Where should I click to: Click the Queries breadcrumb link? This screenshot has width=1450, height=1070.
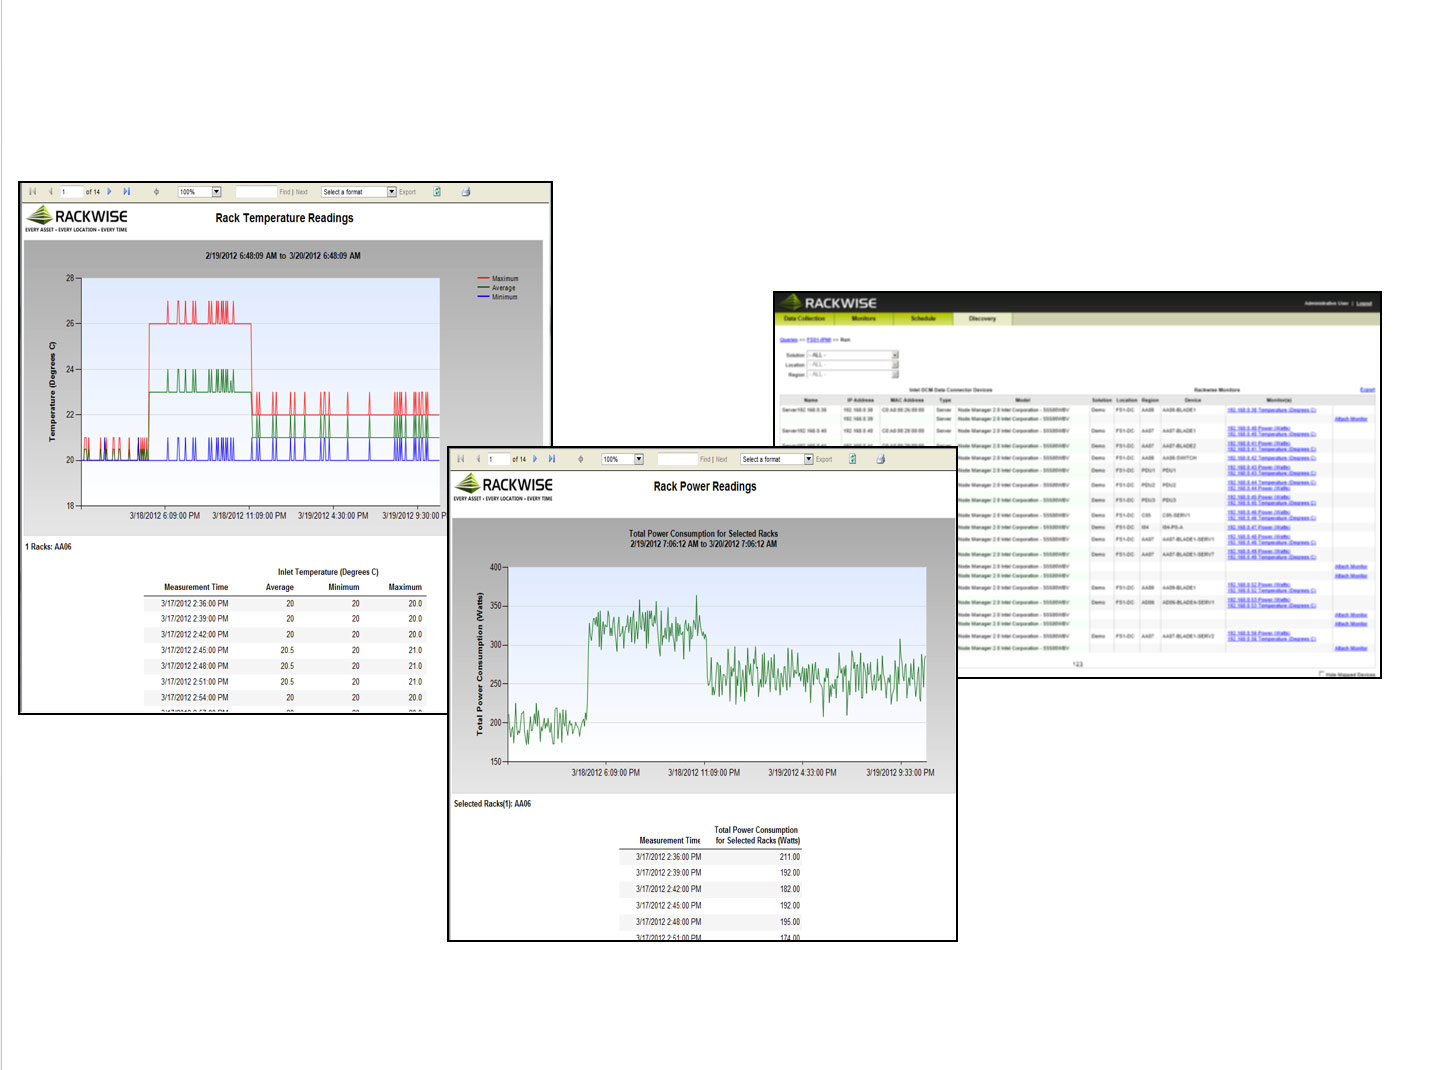[x=788, y=340]
